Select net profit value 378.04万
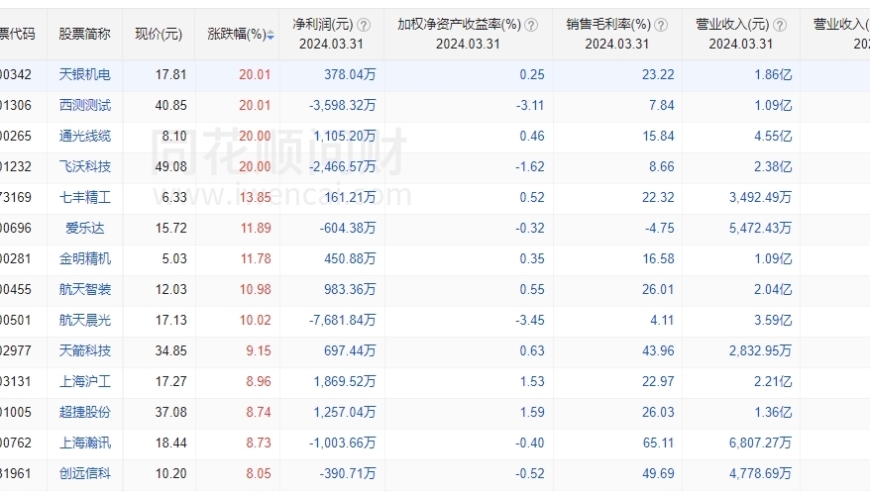This screenshot has height=492, width=870. point(350,74)
